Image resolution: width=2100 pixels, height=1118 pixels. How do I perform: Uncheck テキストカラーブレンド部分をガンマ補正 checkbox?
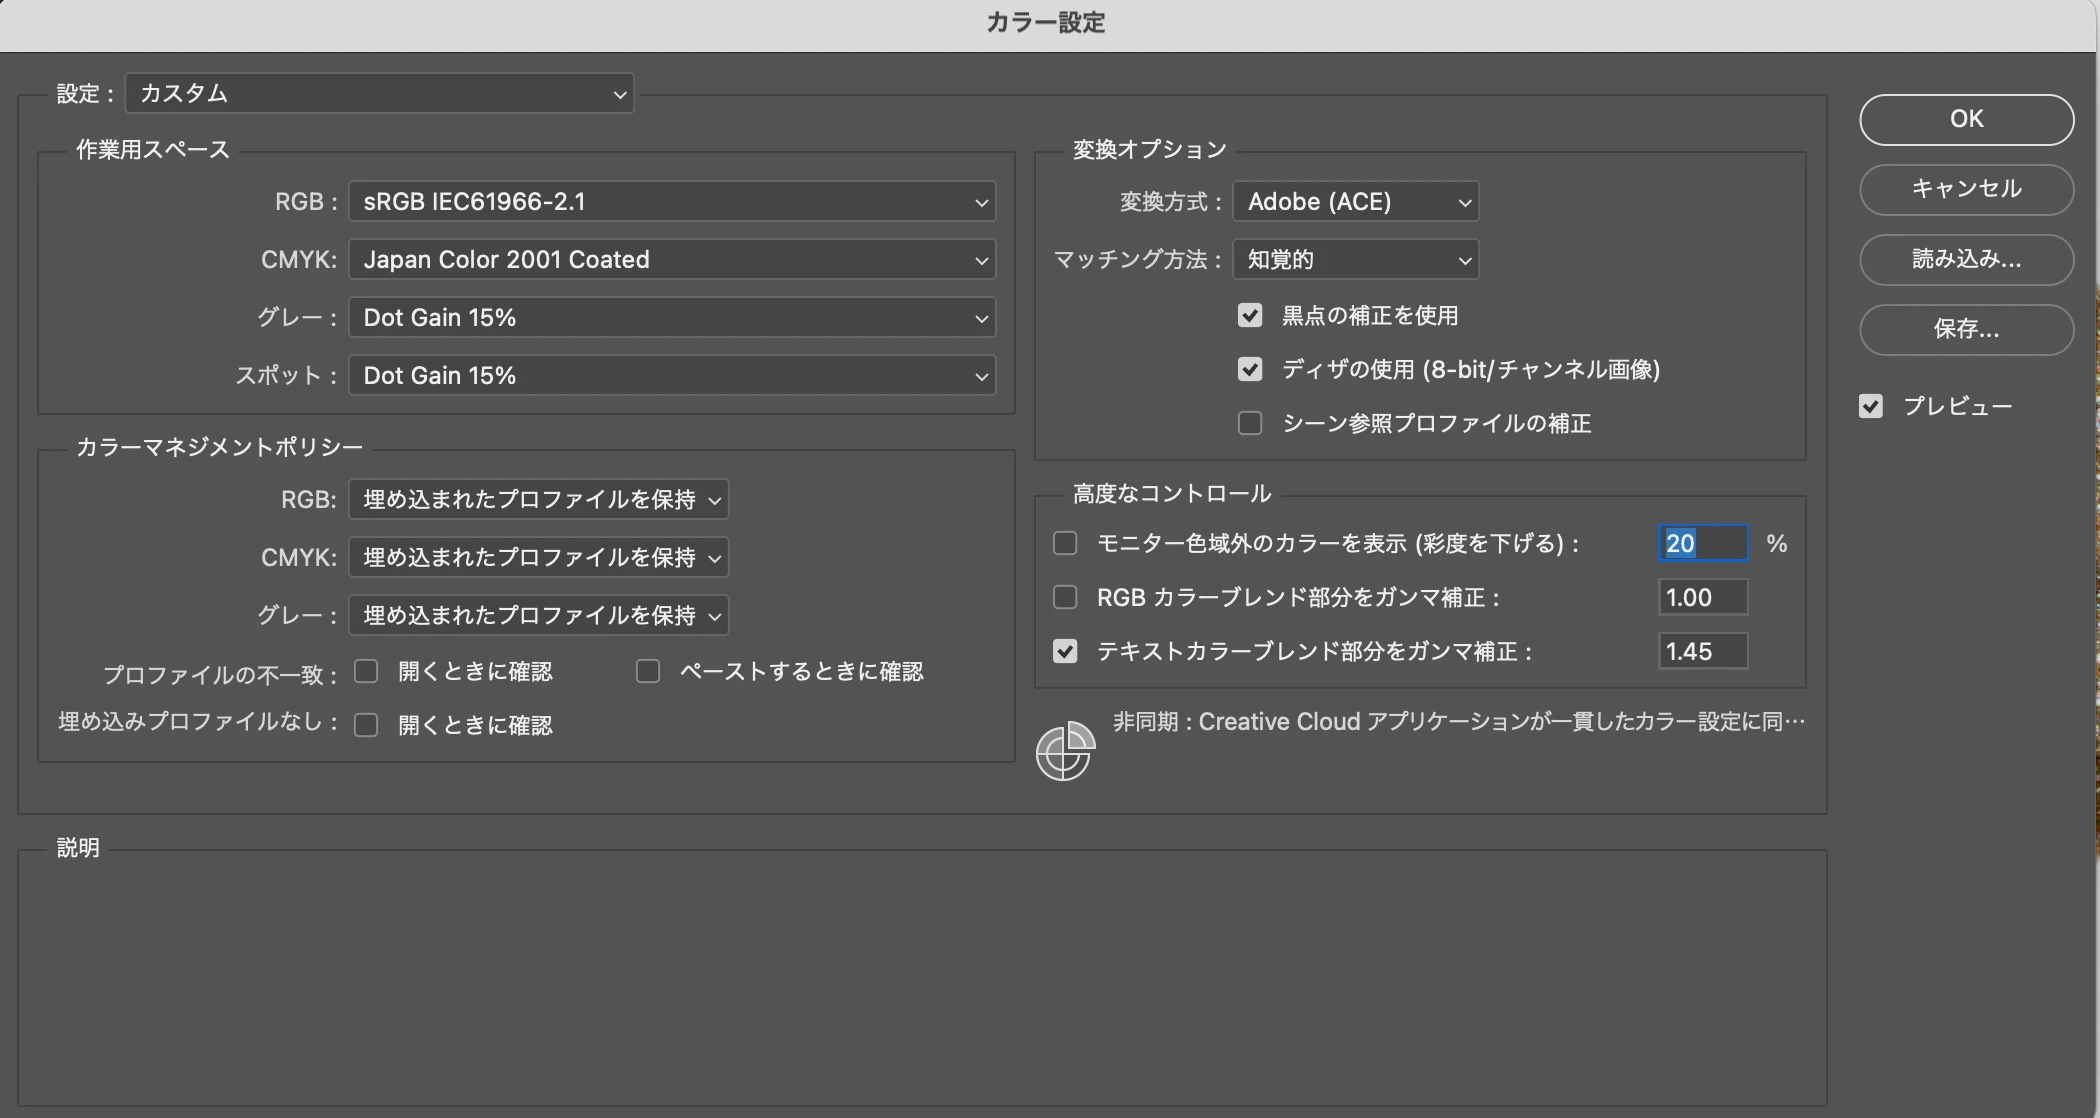click(x=1065, y=652)
